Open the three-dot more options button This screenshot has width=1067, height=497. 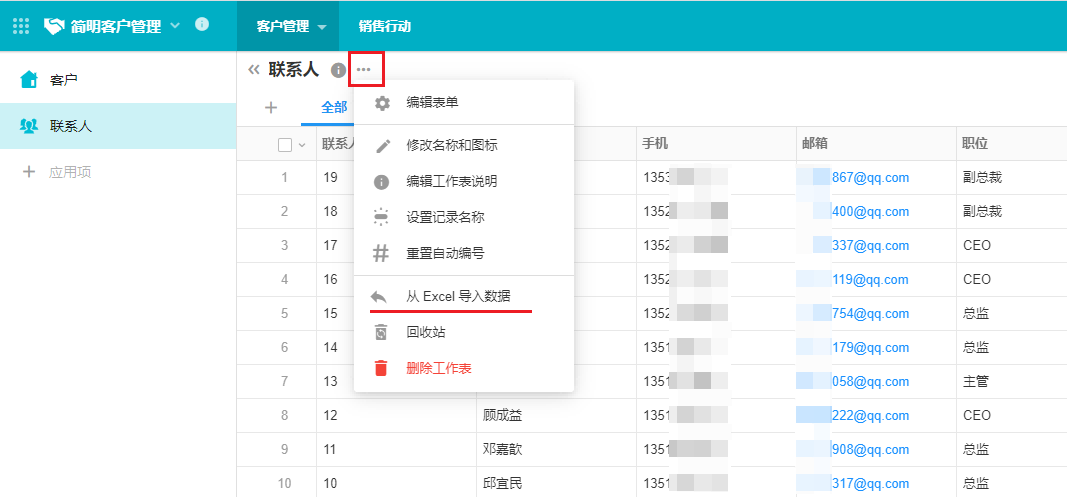point(364,69)
